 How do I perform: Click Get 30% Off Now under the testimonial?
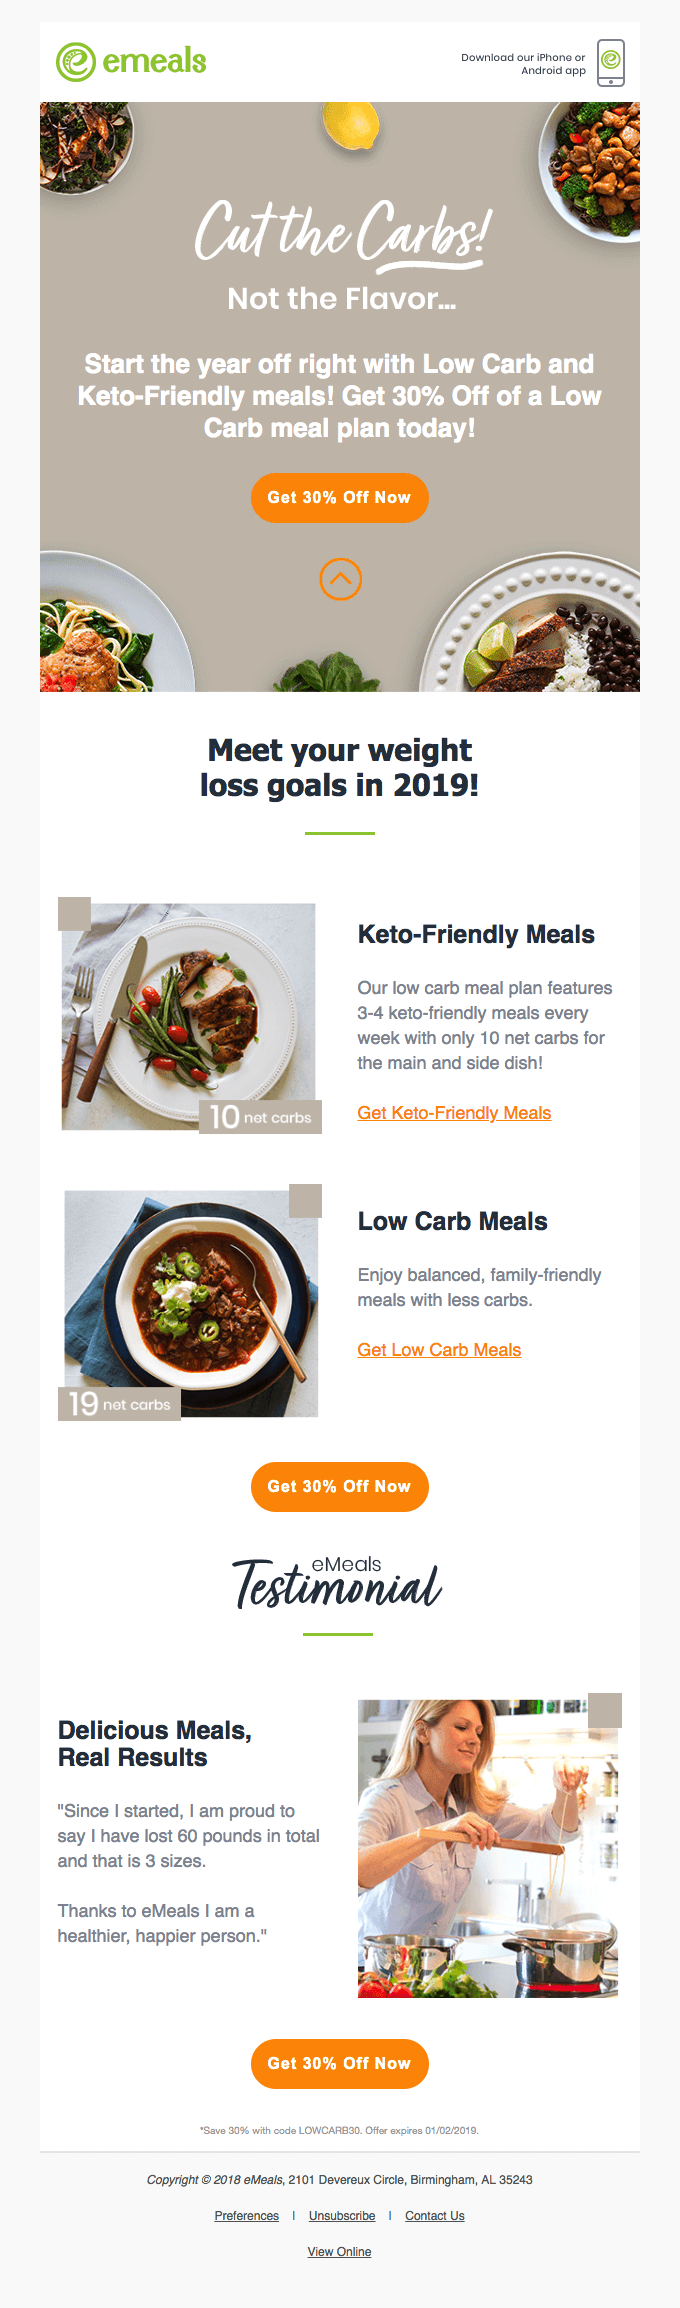tap(340, 2064)
